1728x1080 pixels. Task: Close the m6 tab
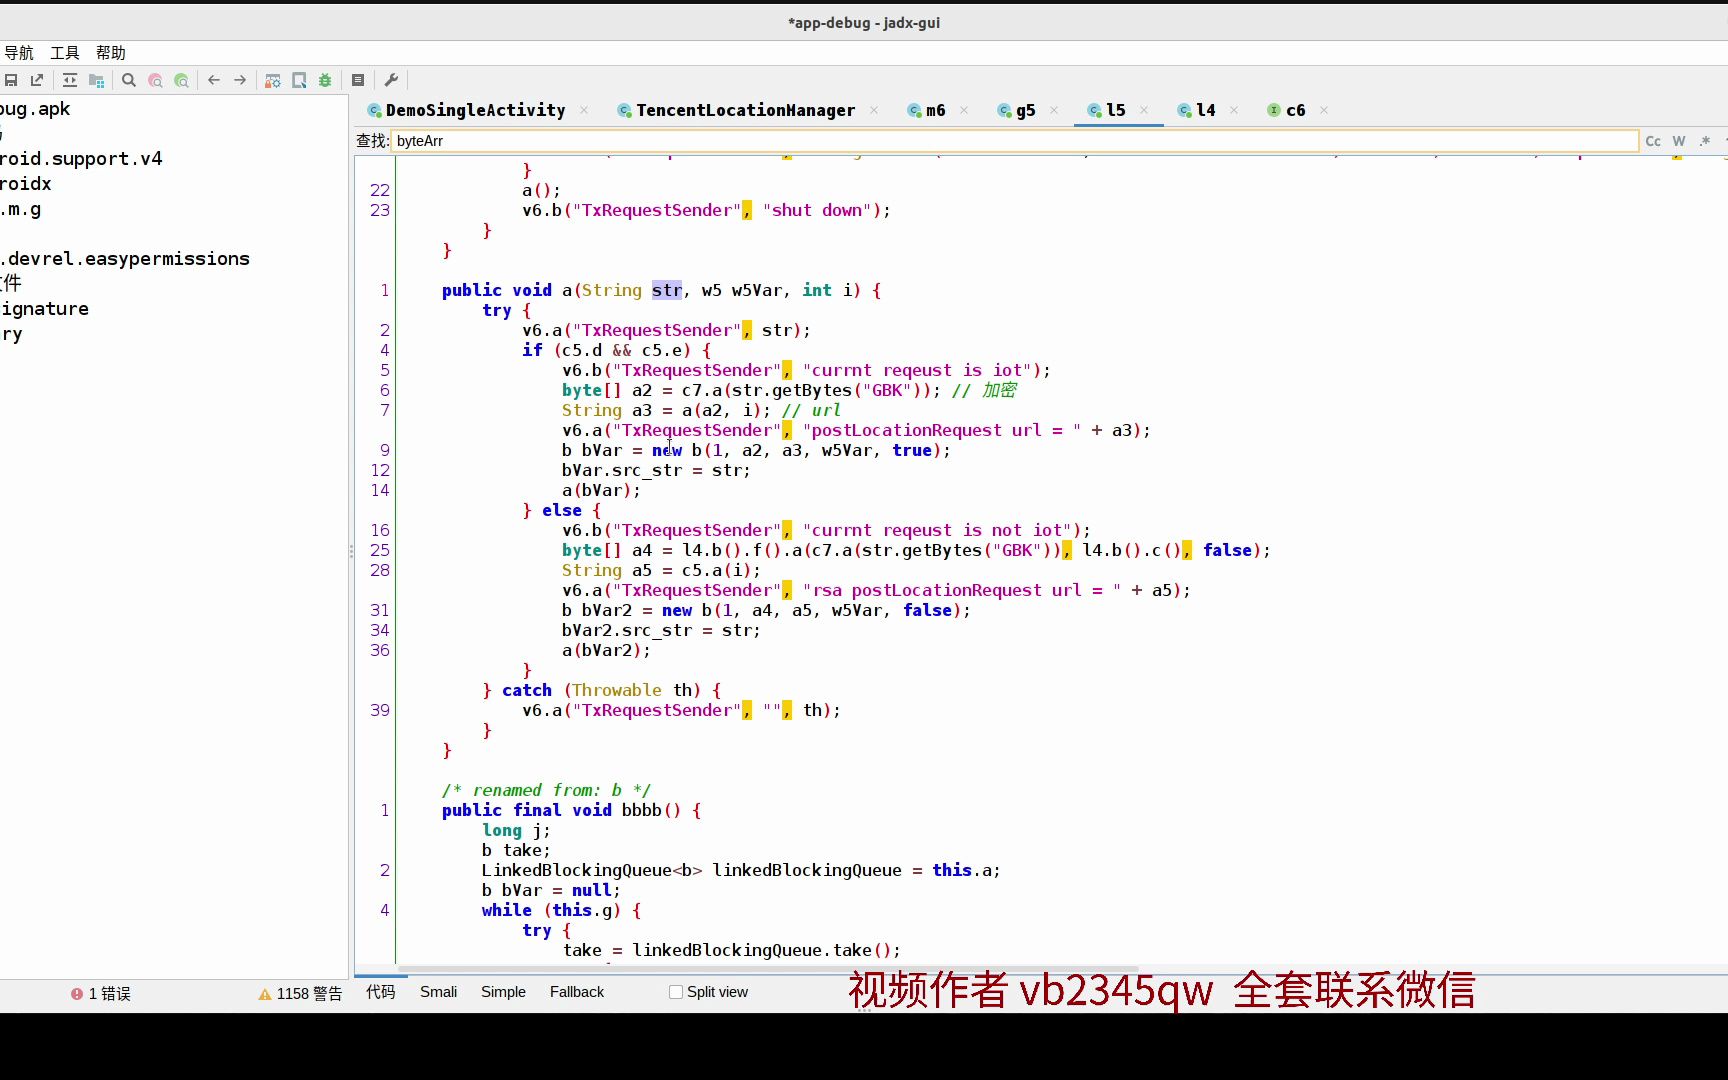pyautogui.click(x=964, y=110)
